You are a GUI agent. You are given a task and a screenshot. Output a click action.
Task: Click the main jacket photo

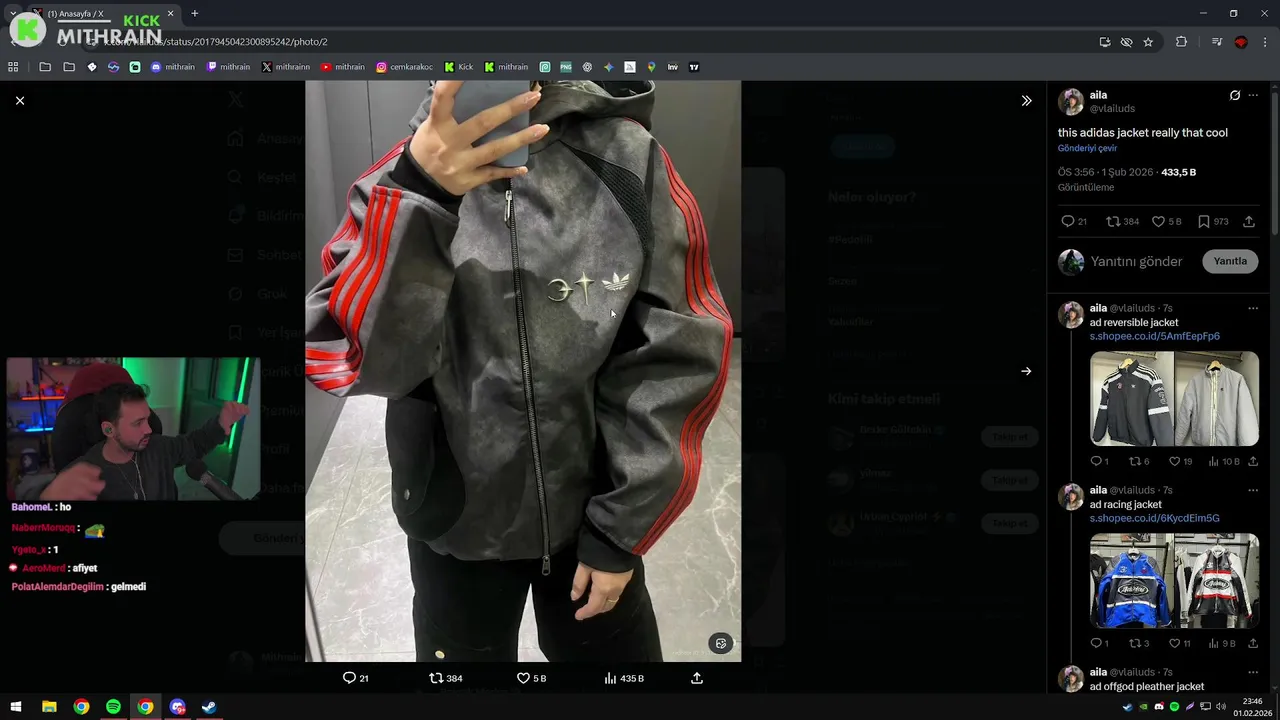523,371
